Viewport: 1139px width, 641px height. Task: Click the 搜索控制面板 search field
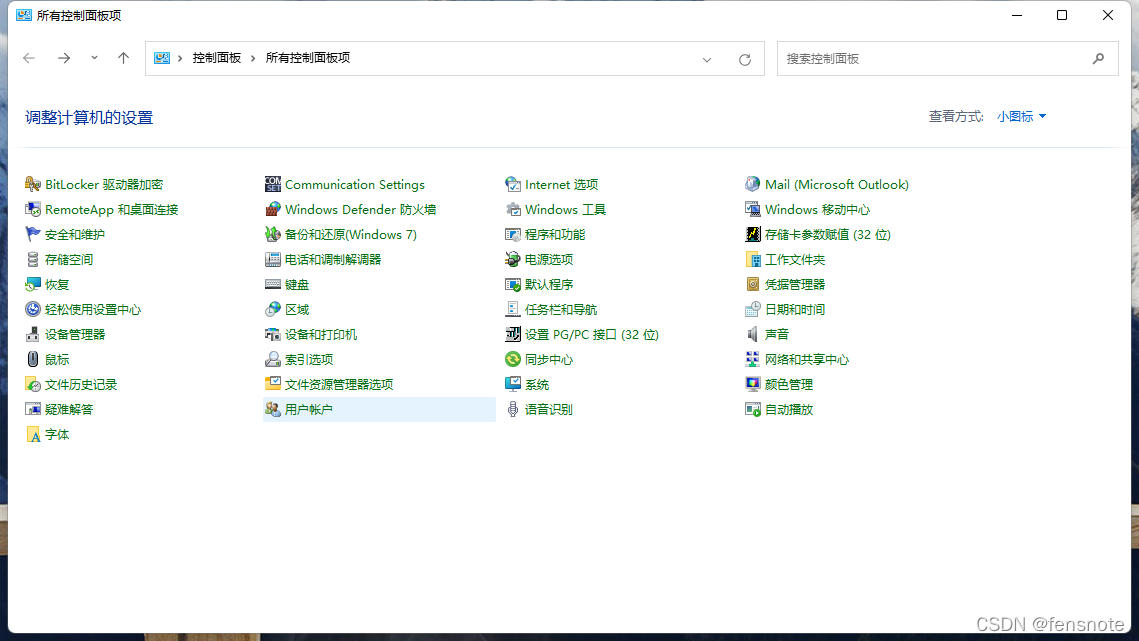[x=947, y=58]
